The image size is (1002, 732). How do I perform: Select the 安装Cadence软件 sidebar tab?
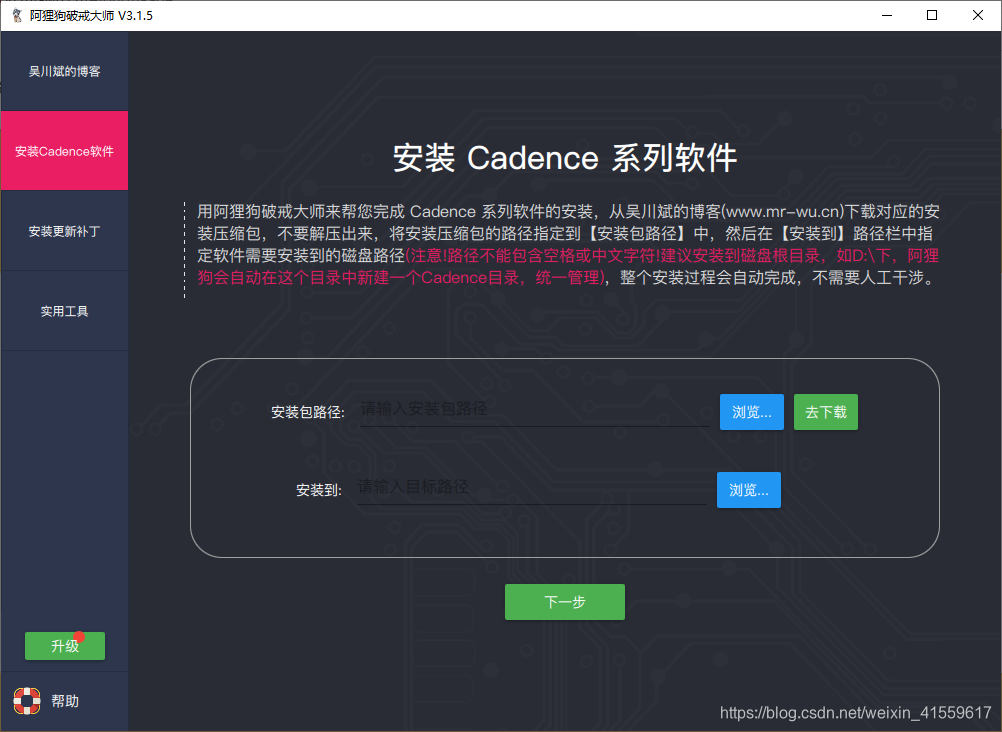(64, 150)
